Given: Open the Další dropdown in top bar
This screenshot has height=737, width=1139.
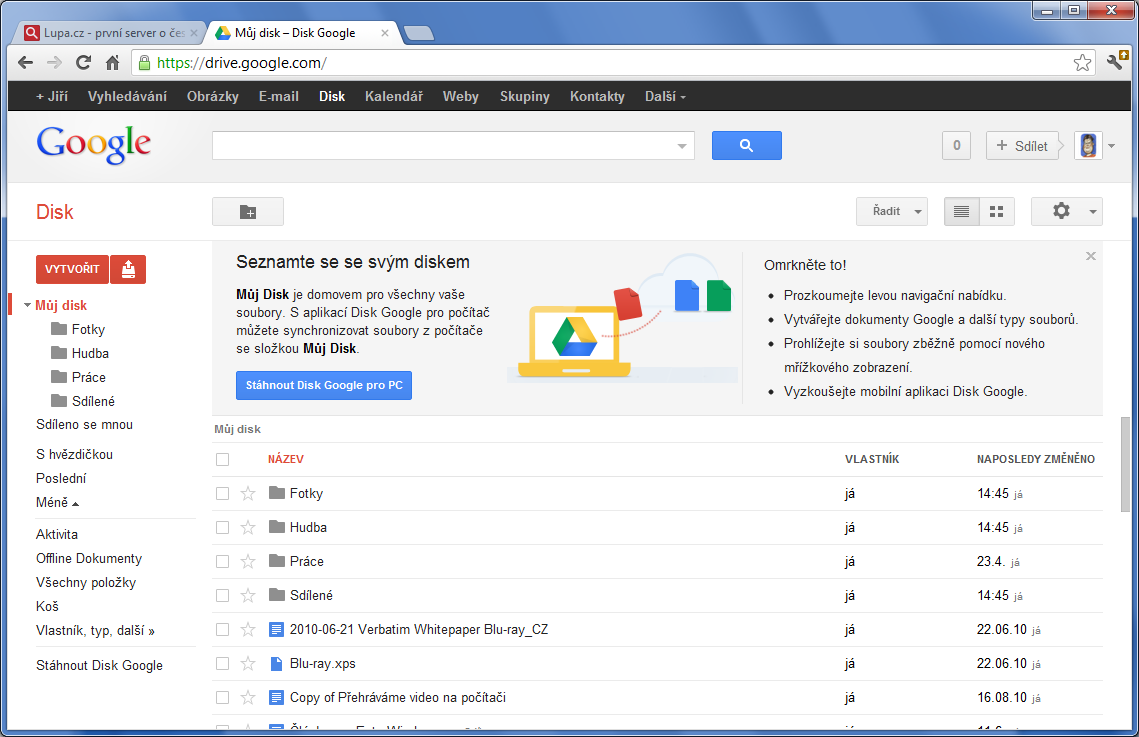Looking at the screenshot, I should 665,97.
